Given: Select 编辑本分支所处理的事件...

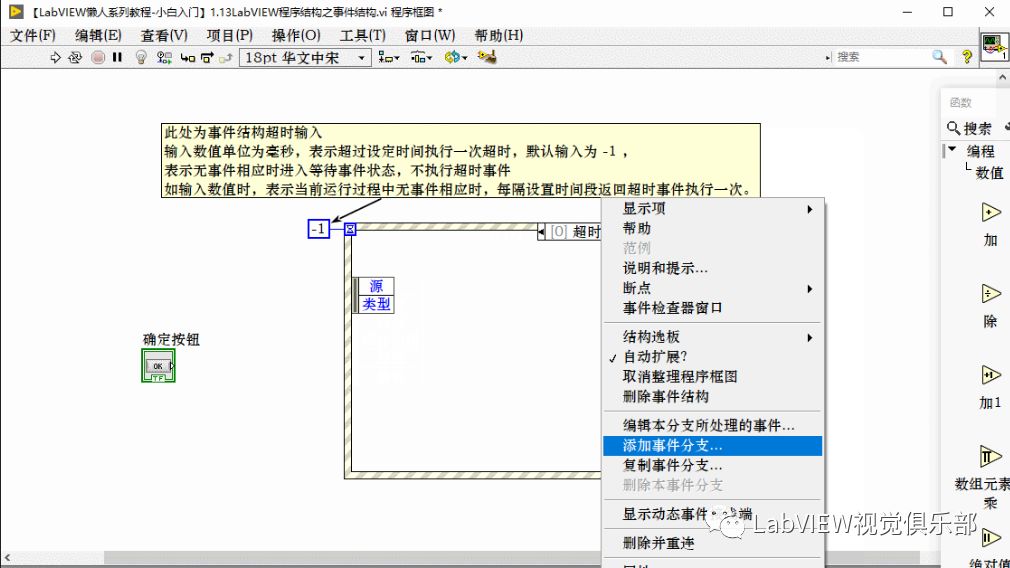Looking at the screenshot, I should [713, 426].
